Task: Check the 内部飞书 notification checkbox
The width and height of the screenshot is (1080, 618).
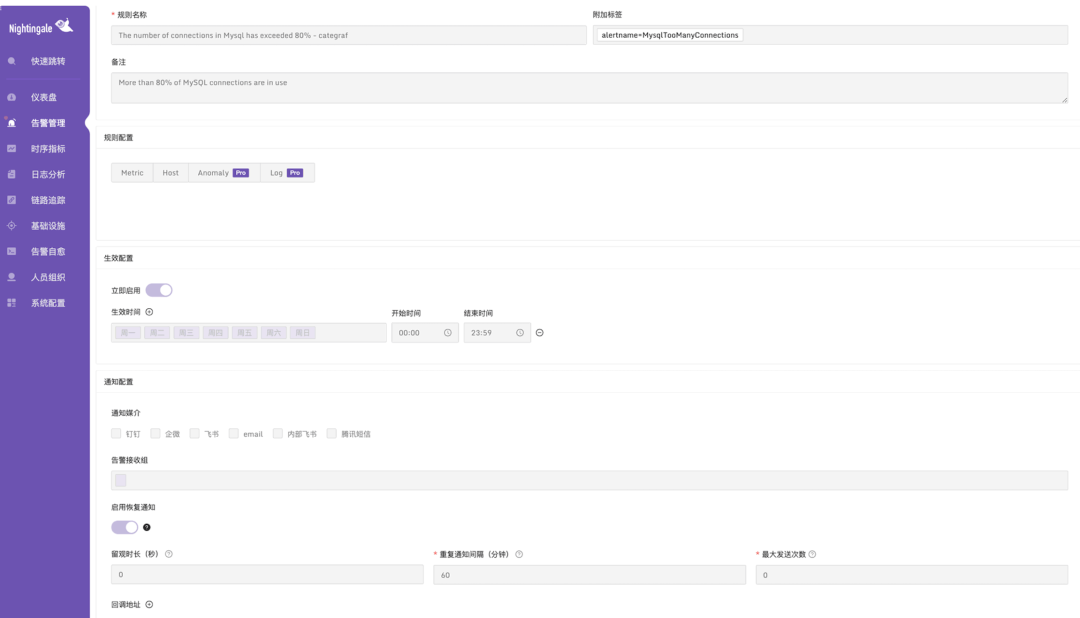Action: pos(278,433)
